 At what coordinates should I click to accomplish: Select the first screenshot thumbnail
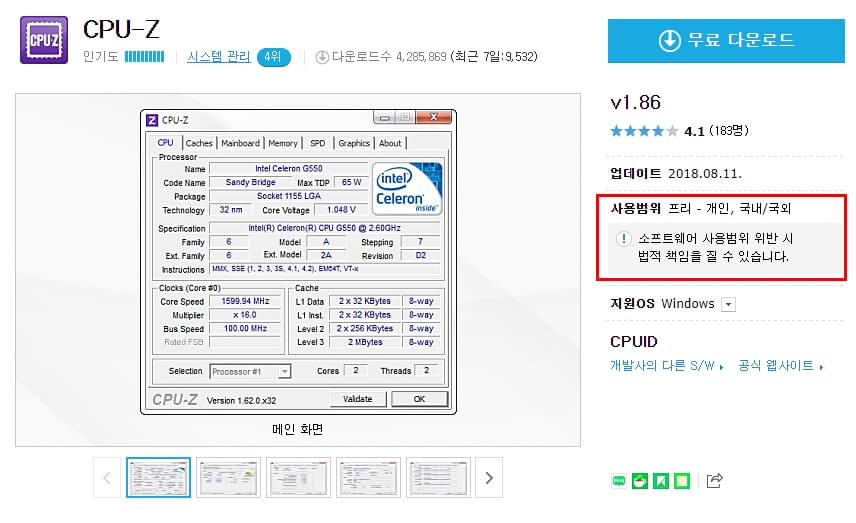point(158,478)
